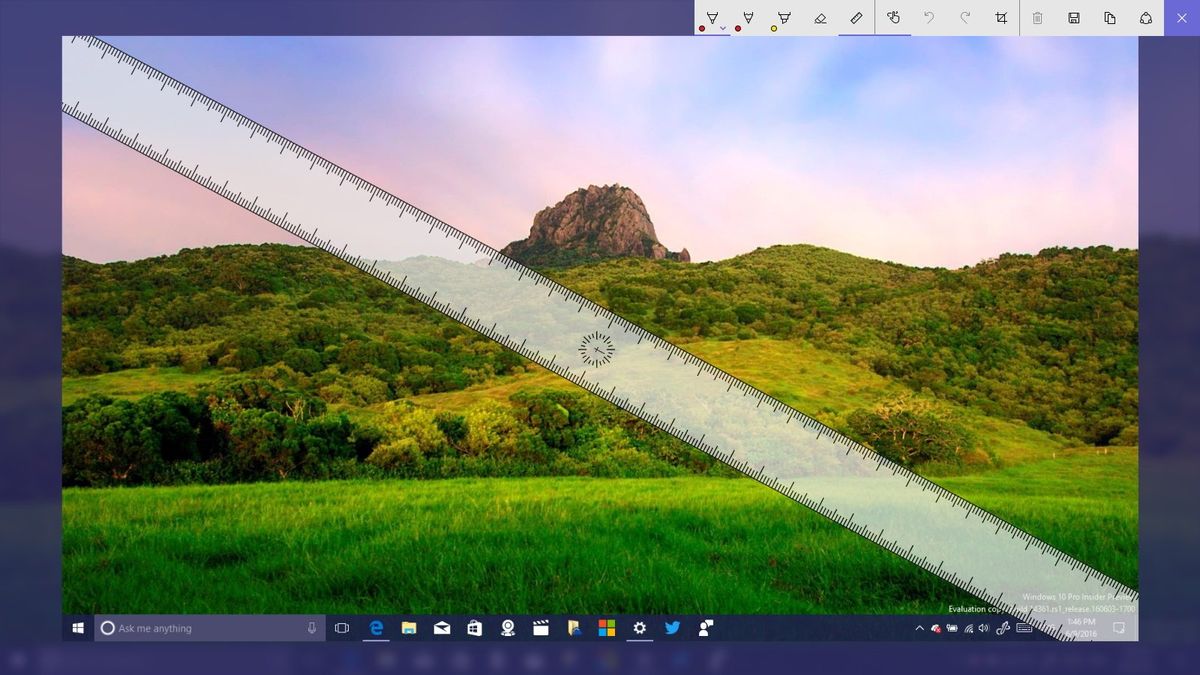Open the Start menu
Screen dimensions: 1200x675
point(78,628)
